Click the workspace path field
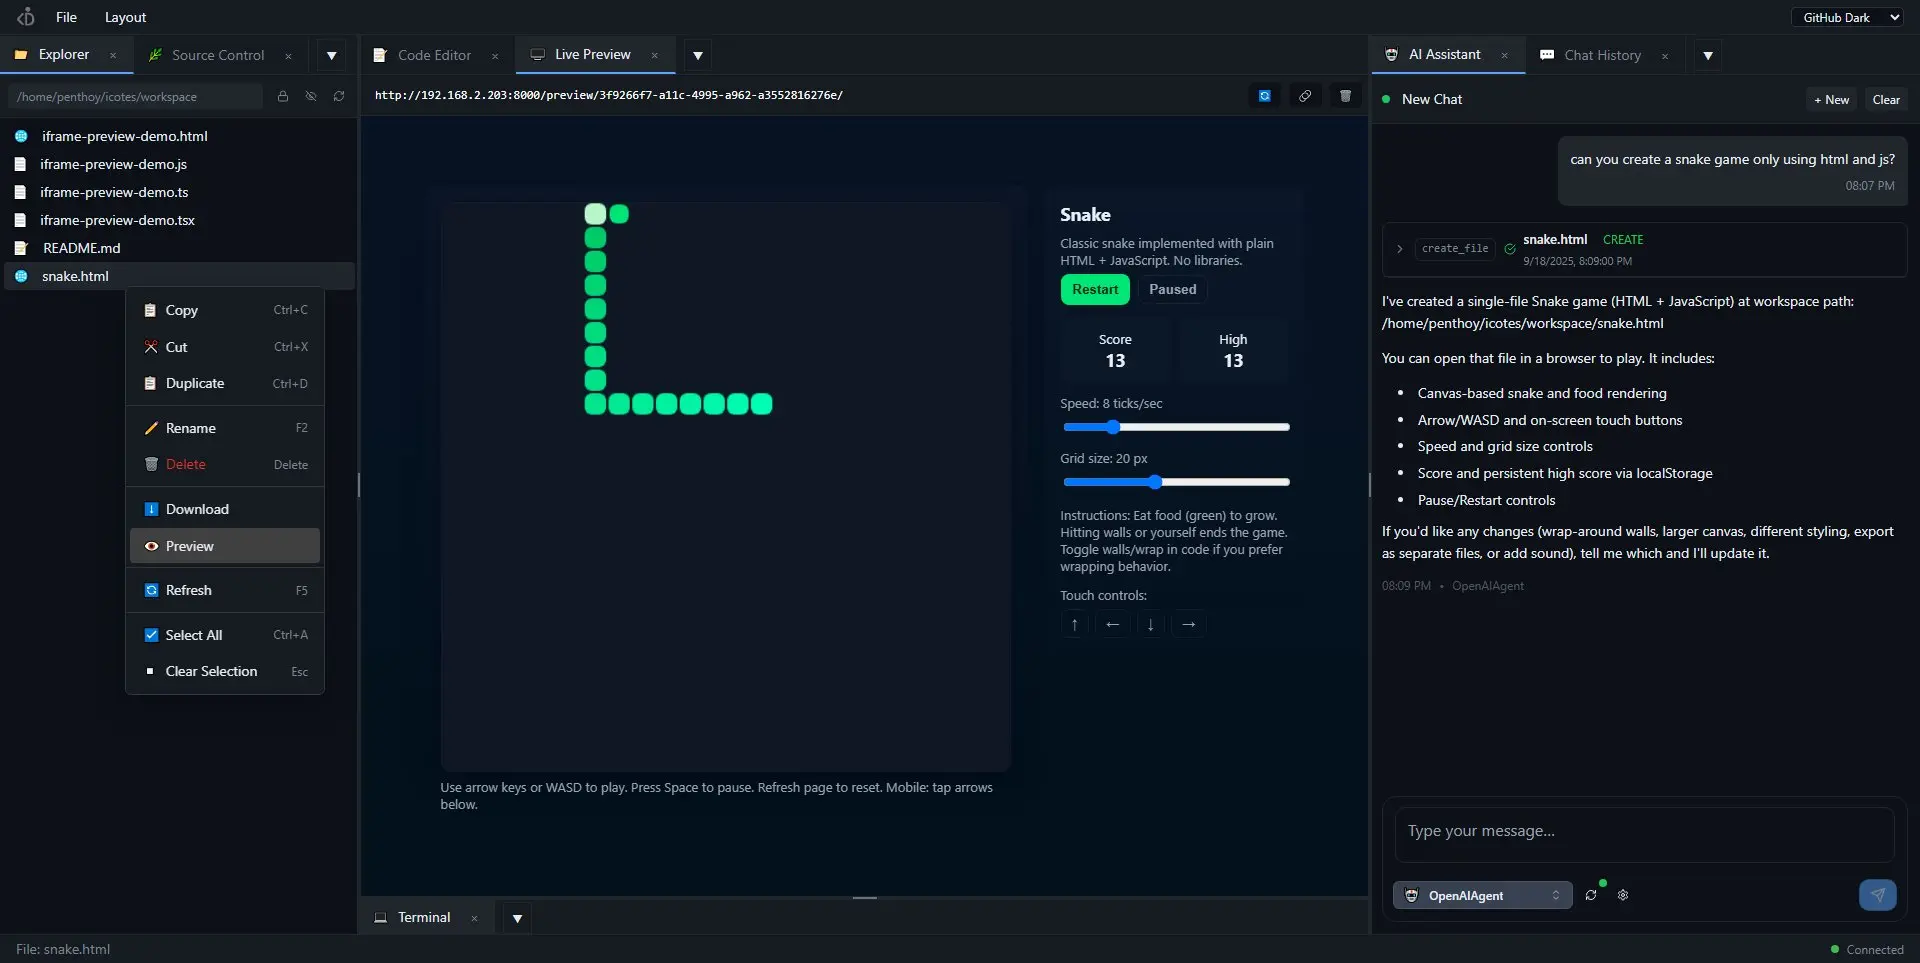Image resolution: width=1920 pixels, height=963 pixels. (x=135, y=96)
